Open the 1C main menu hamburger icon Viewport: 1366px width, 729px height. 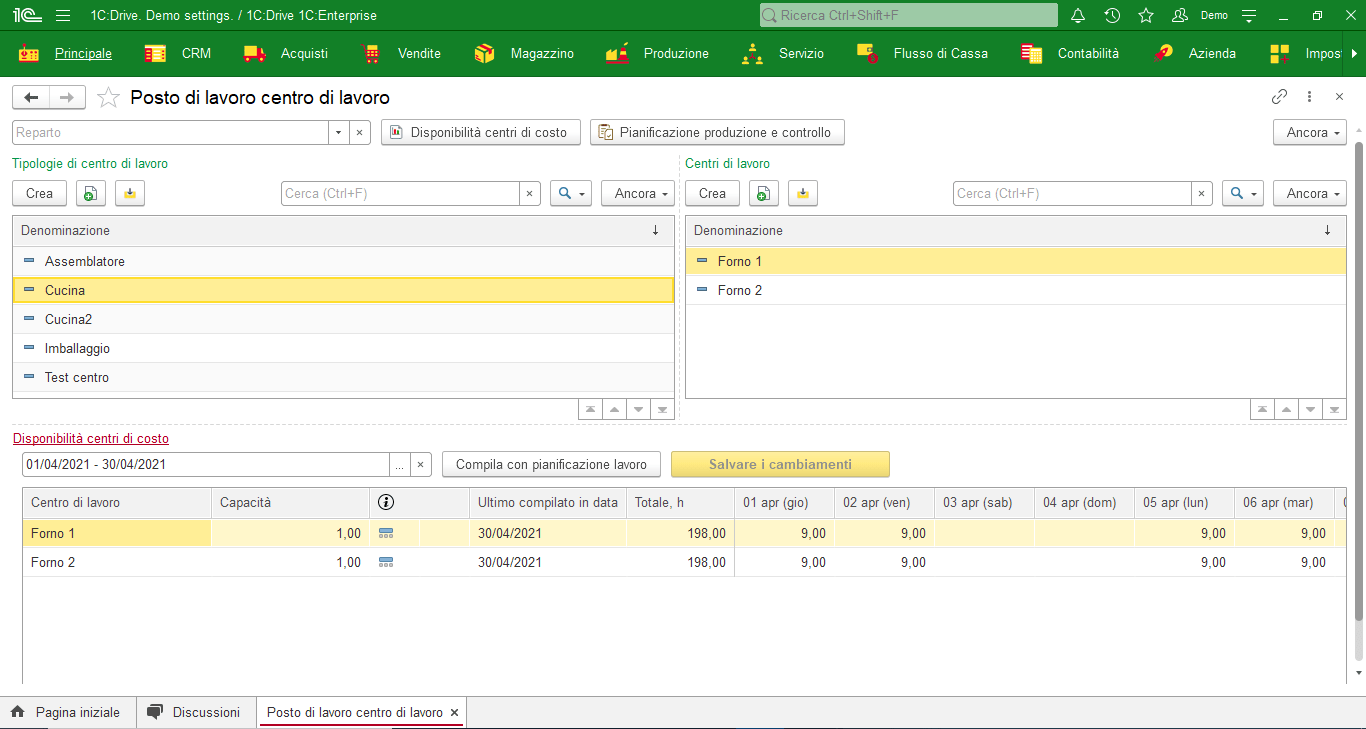click(x=63, y=15)
